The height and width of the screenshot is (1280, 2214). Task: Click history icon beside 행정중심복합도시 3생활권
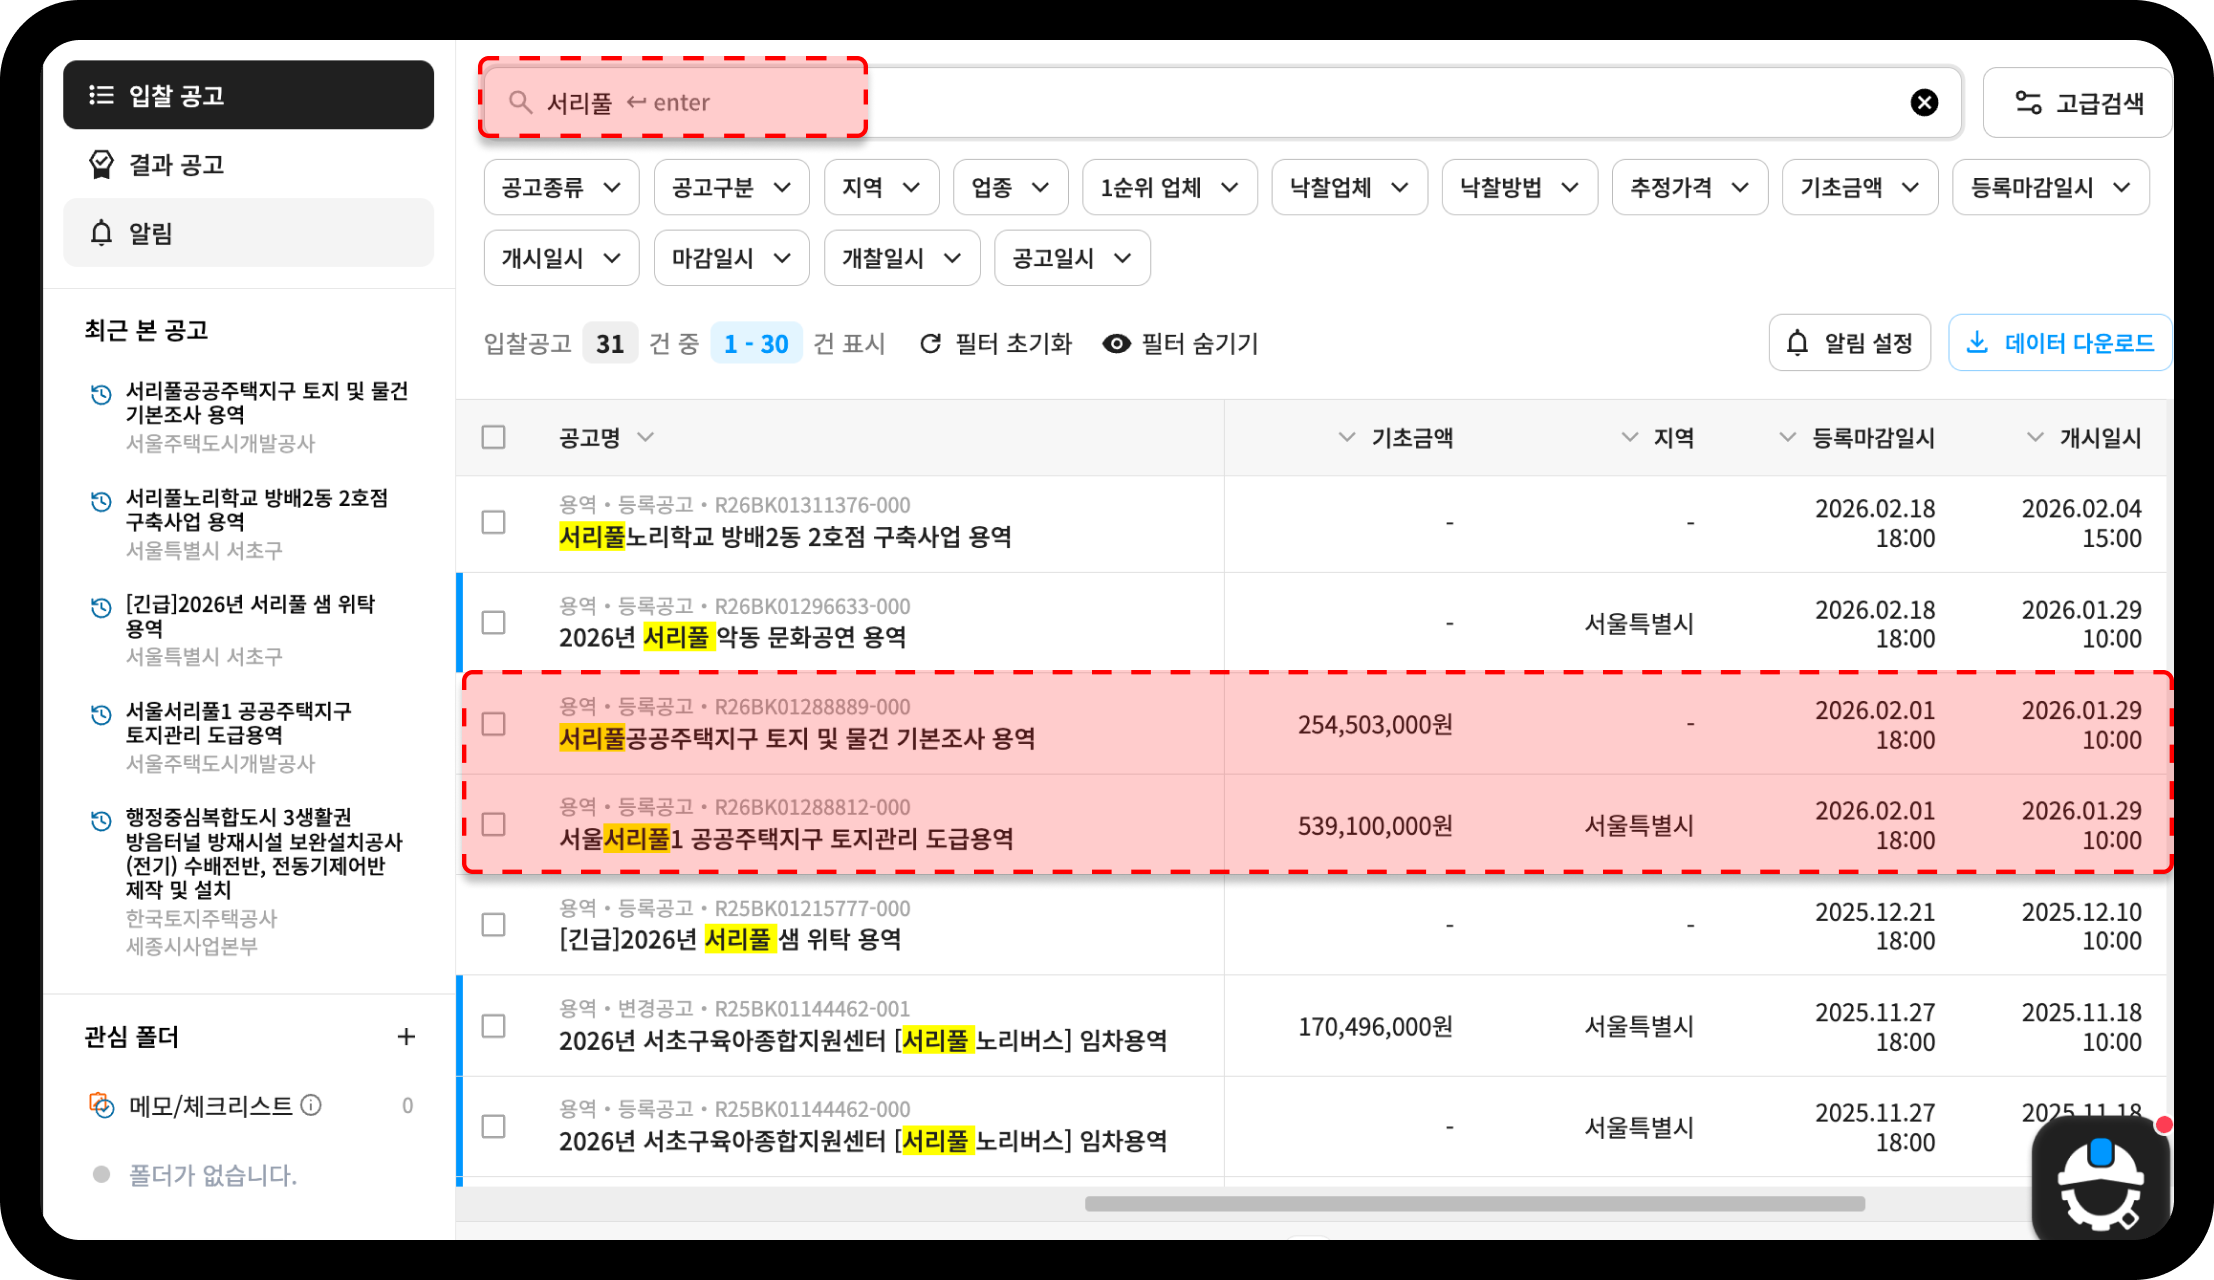101,820
